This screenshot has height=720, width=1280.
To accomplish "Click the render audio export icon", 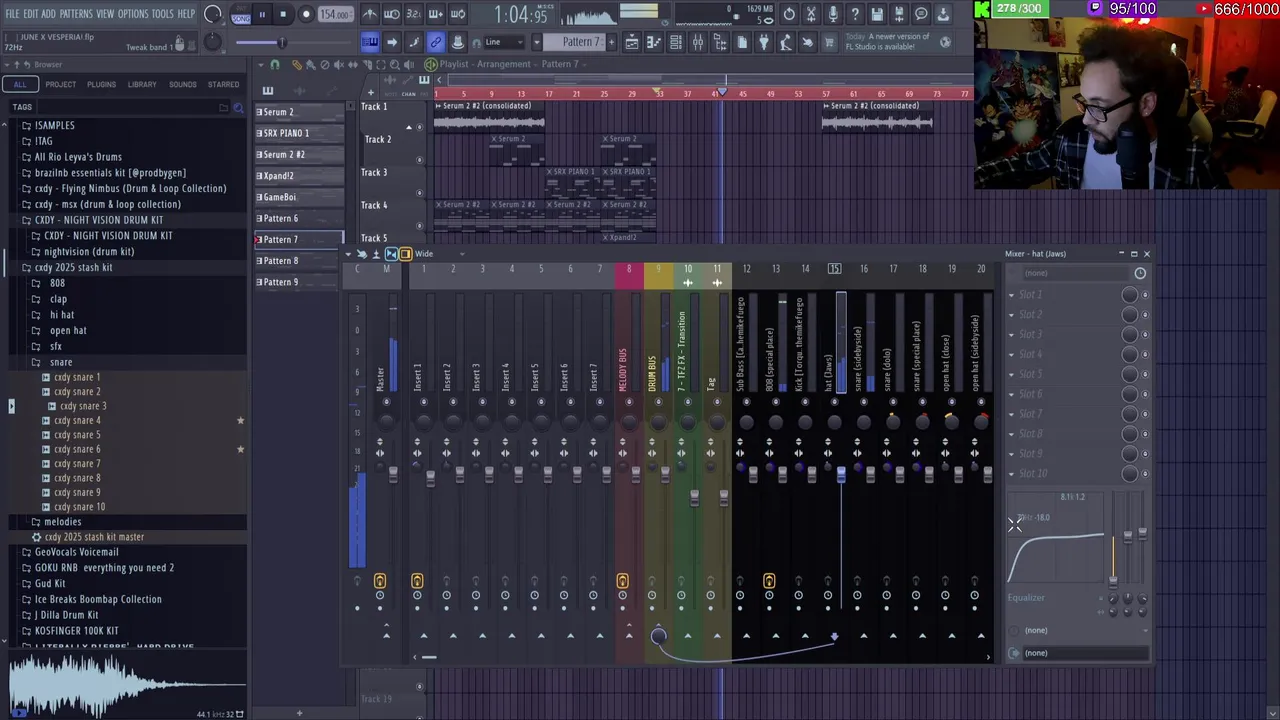I will click(899, 15).
